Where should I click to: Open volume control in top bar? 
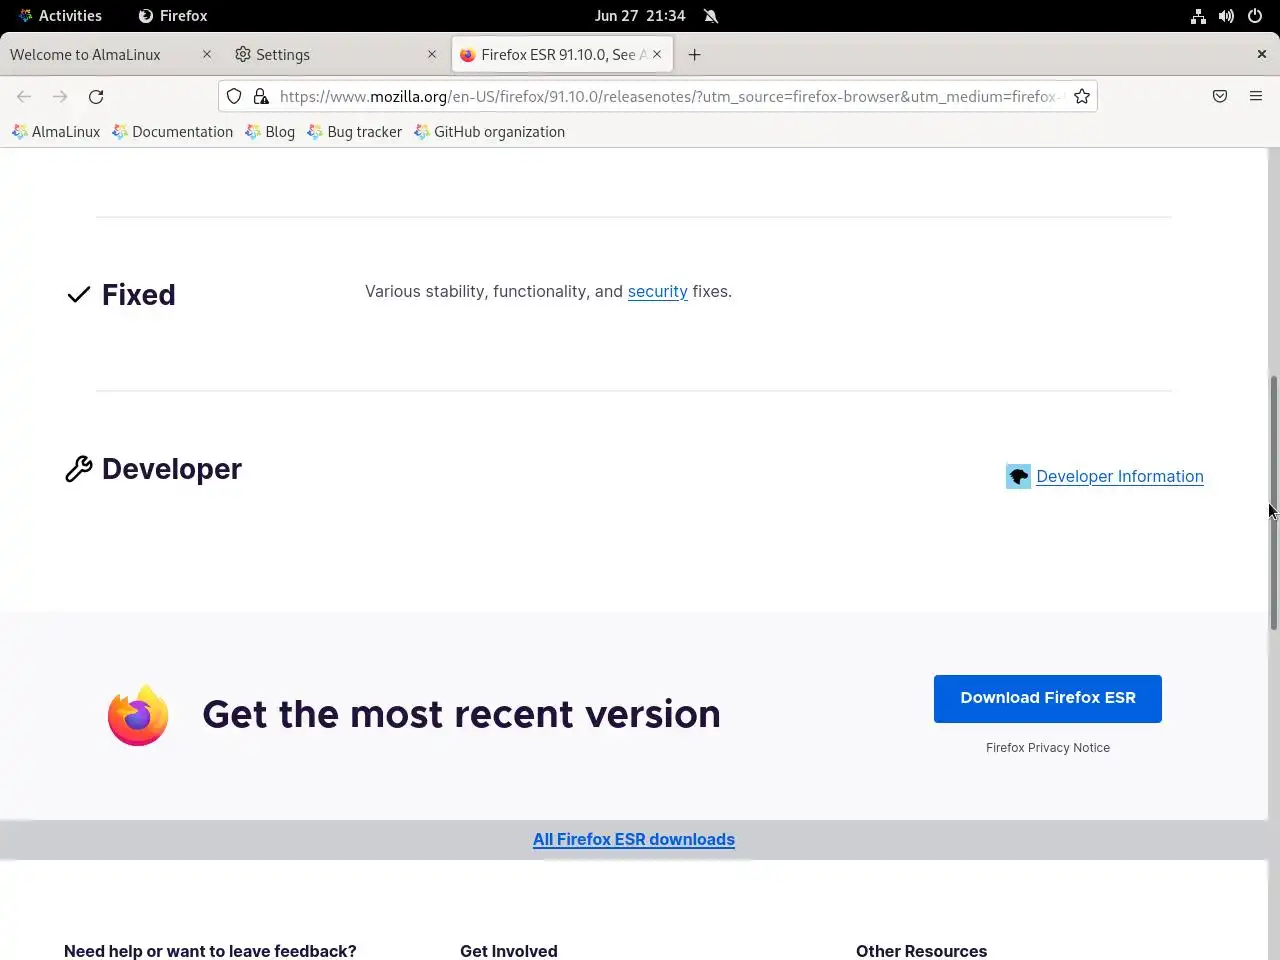click(1226, 16)
